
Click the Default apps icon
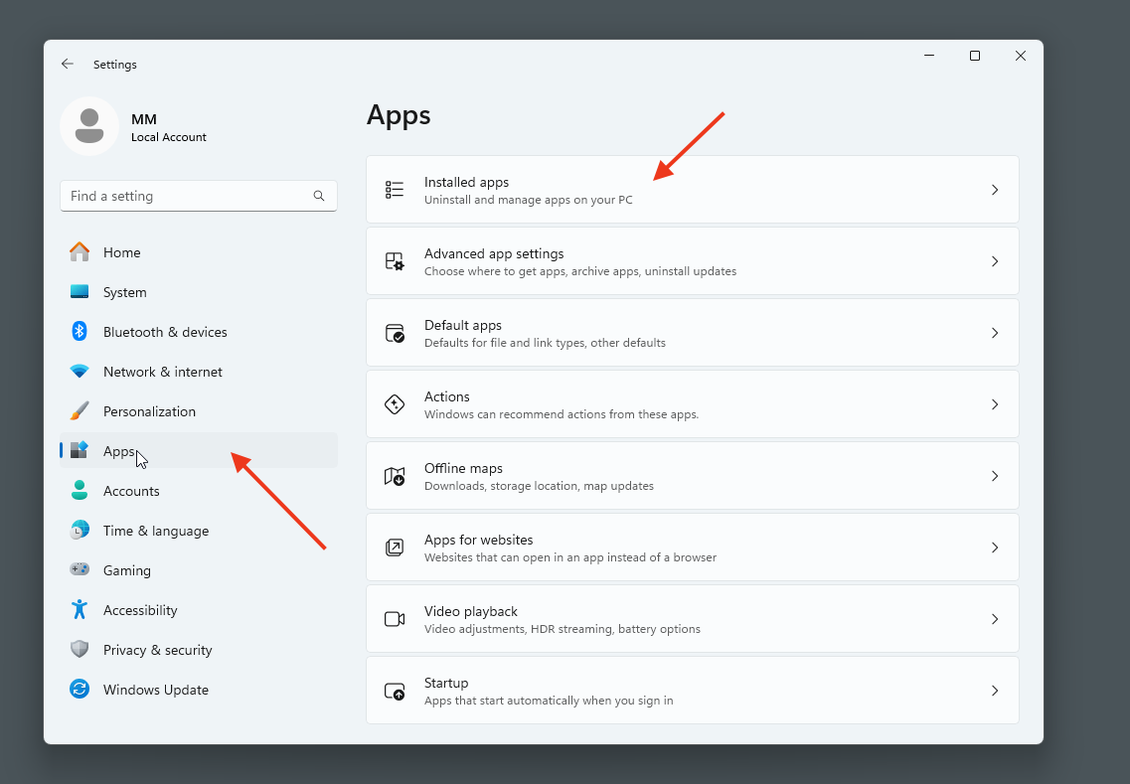(394, 333)
